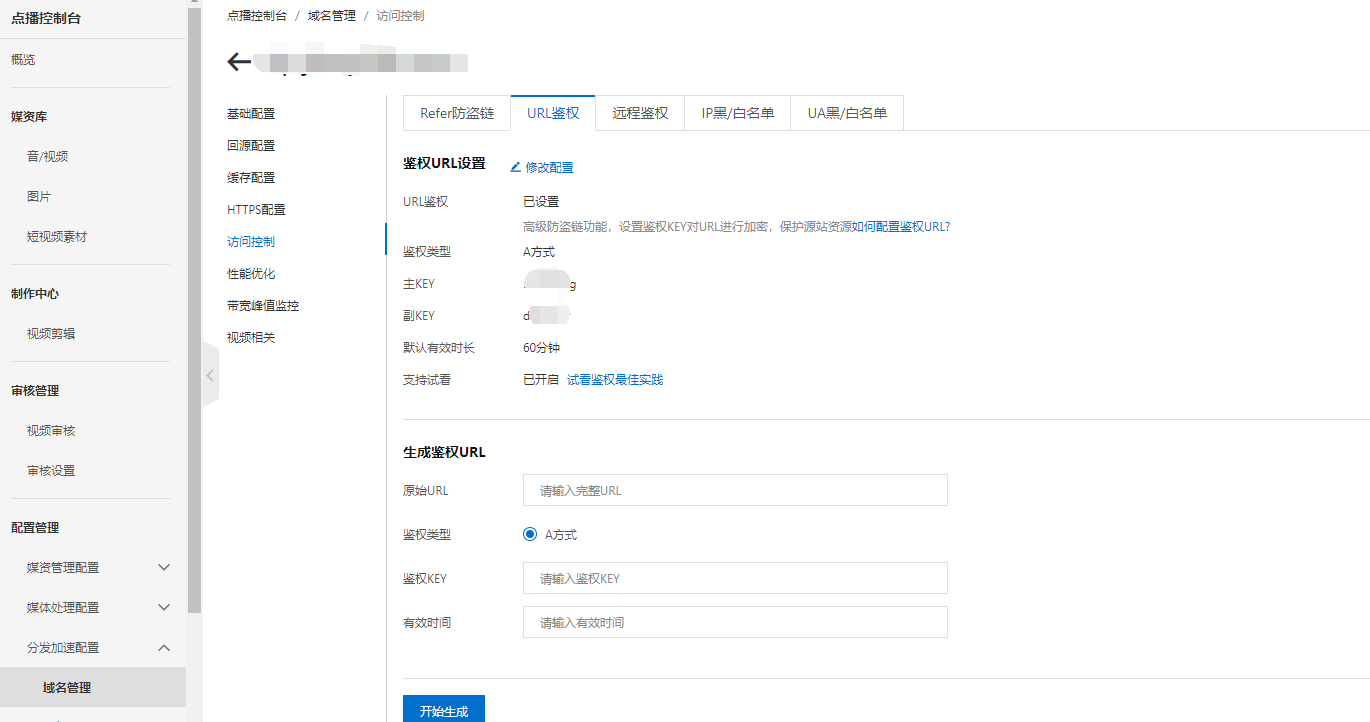The image size is (1370, 722).
Task: Open the 远程鉴权 tab
Action: pos(640,113)
